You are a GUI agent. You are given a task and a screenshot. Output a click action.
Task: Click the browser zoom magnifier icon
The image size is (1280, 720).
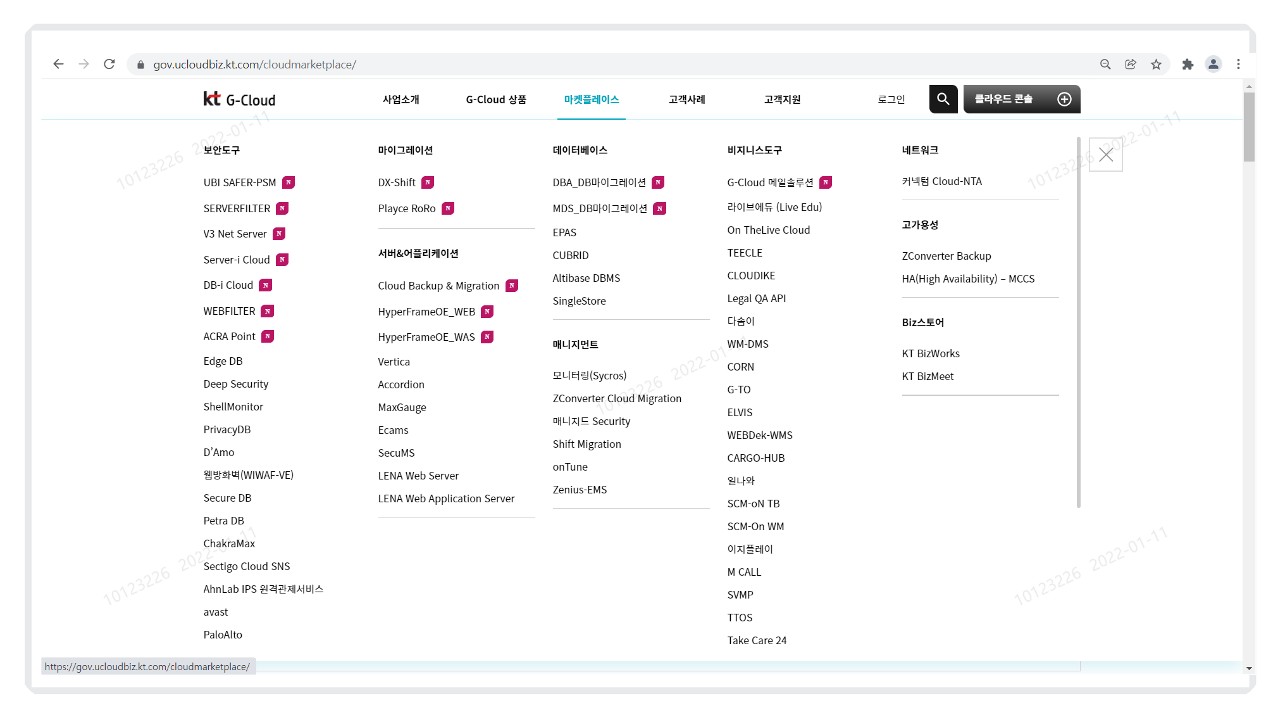(1105, 64)
